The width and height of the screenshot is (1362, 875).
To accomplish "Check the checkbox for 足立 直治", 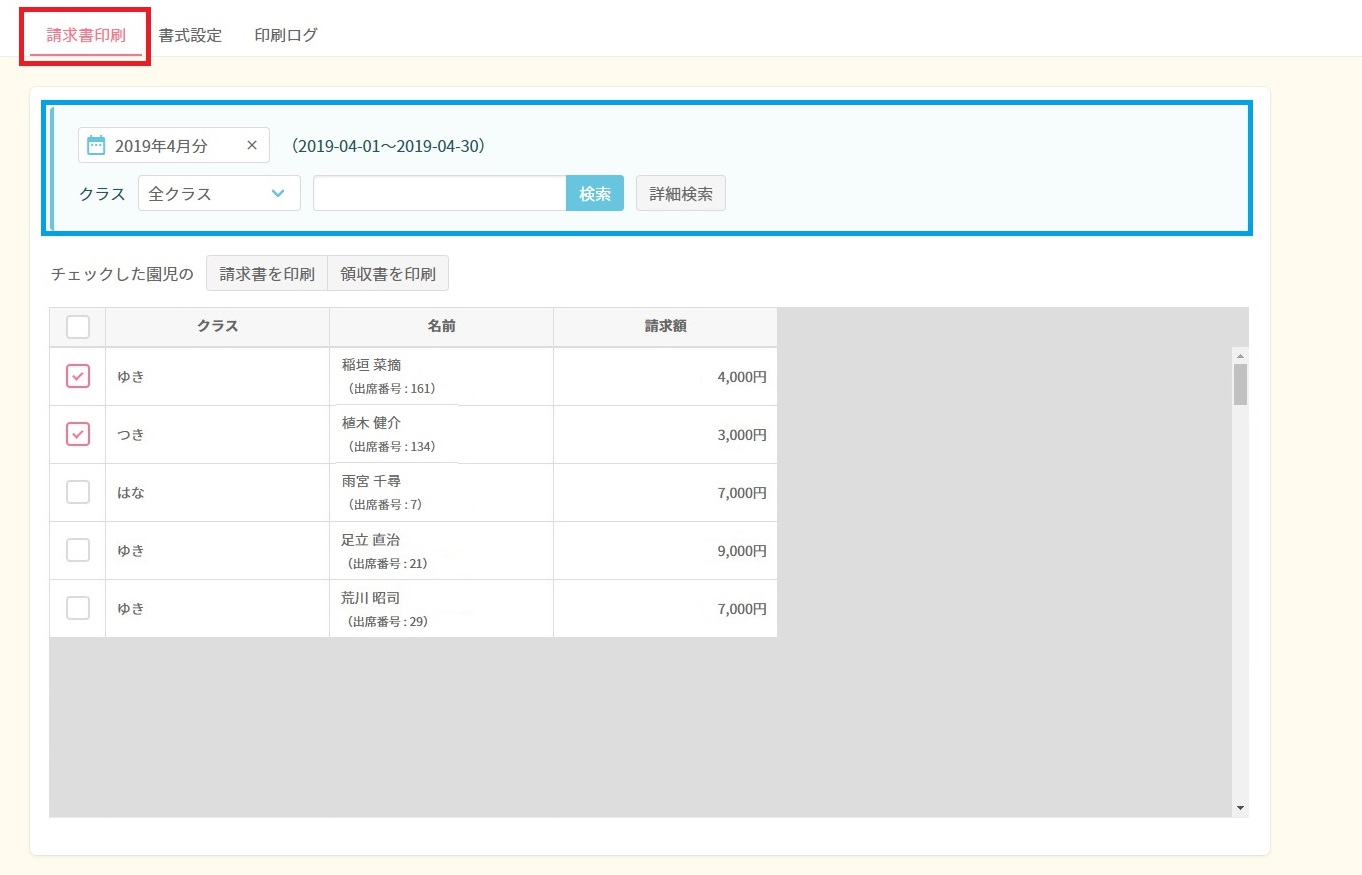I will click(x=78, y=550).
